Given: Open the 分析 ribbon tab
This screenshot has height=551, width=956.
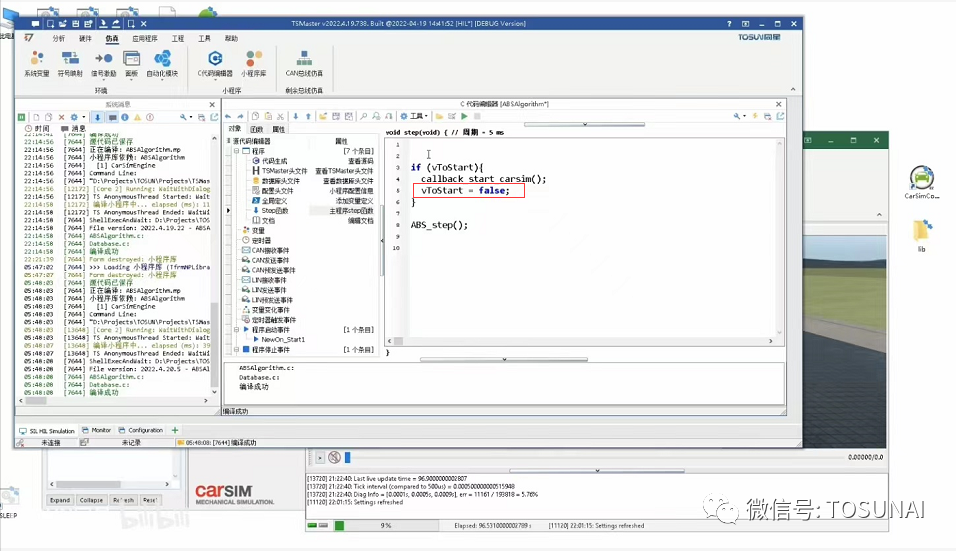Looking at the screenshot, I should tap(59, 38).
